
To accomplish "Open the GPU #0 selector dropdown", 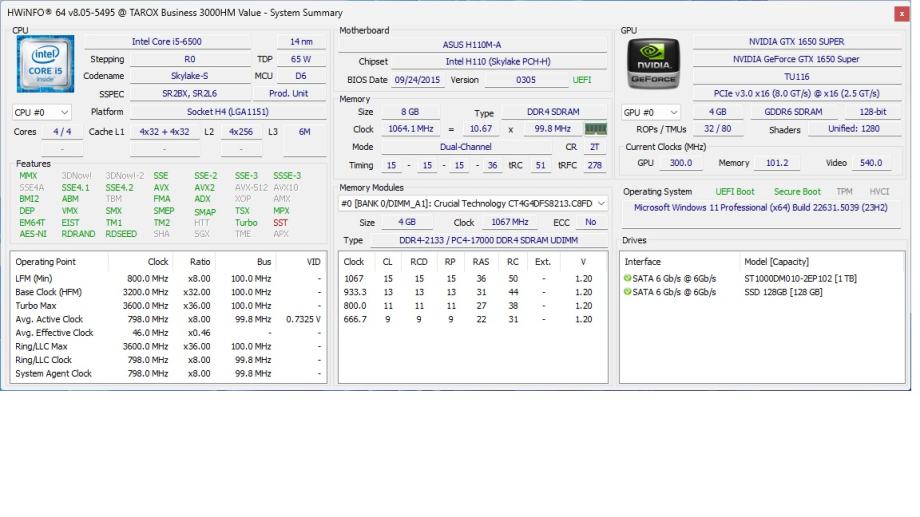I will pyautogui.click(x=651, y=112).
